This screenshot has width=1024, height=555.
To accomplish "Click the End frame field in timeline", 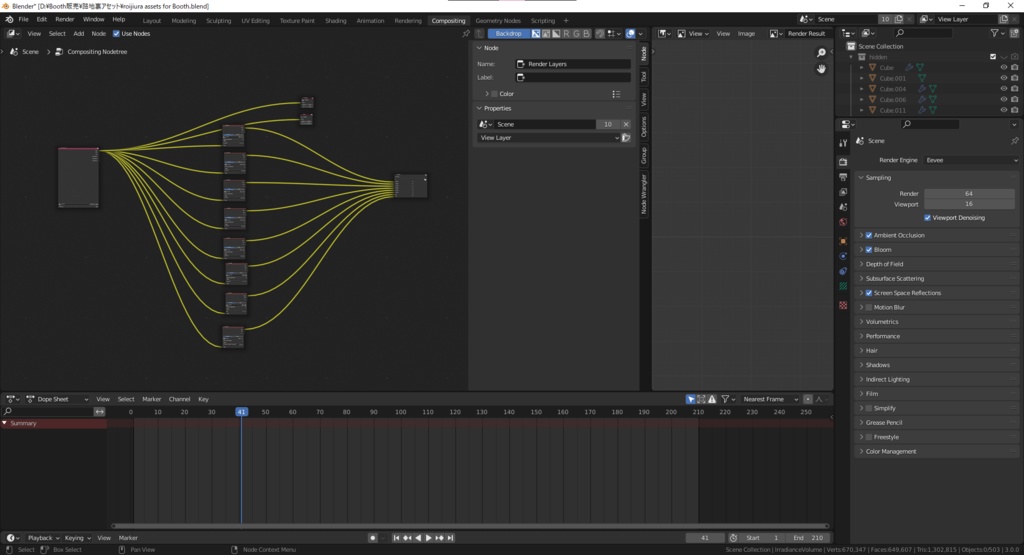I will 810,538.
